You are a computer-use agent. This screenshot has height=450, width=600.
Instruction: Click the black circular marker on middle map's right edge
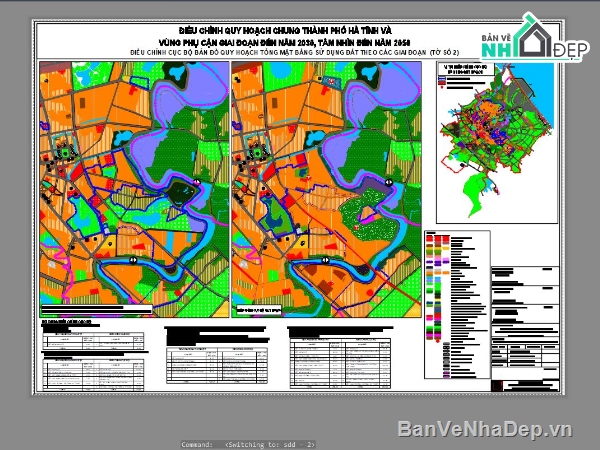(391, 181)
